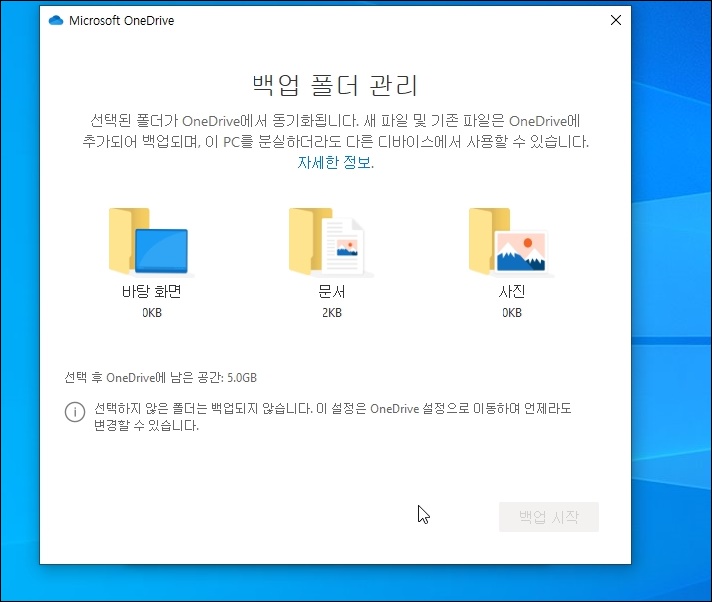Select the 문서 folder icon
Screen dimensions: 712x602
point(331,242)
